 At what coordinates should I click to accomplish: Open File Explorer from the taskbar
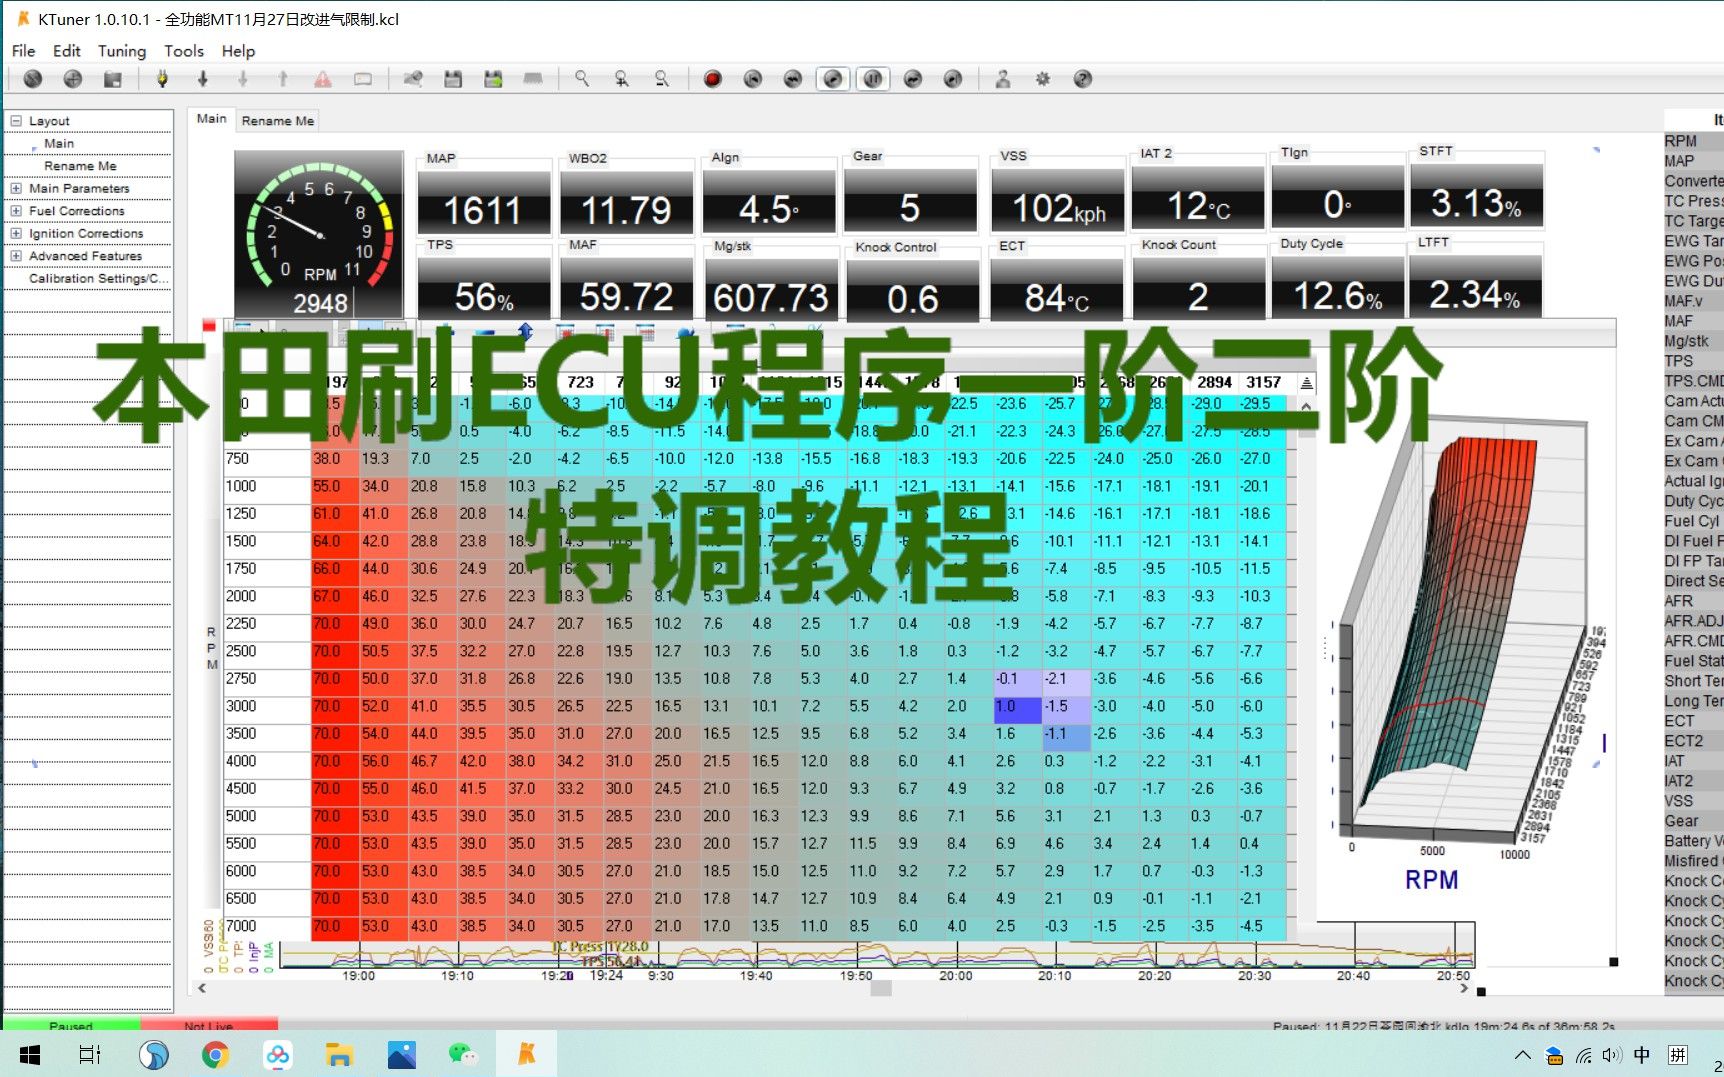click(339, 1054)
